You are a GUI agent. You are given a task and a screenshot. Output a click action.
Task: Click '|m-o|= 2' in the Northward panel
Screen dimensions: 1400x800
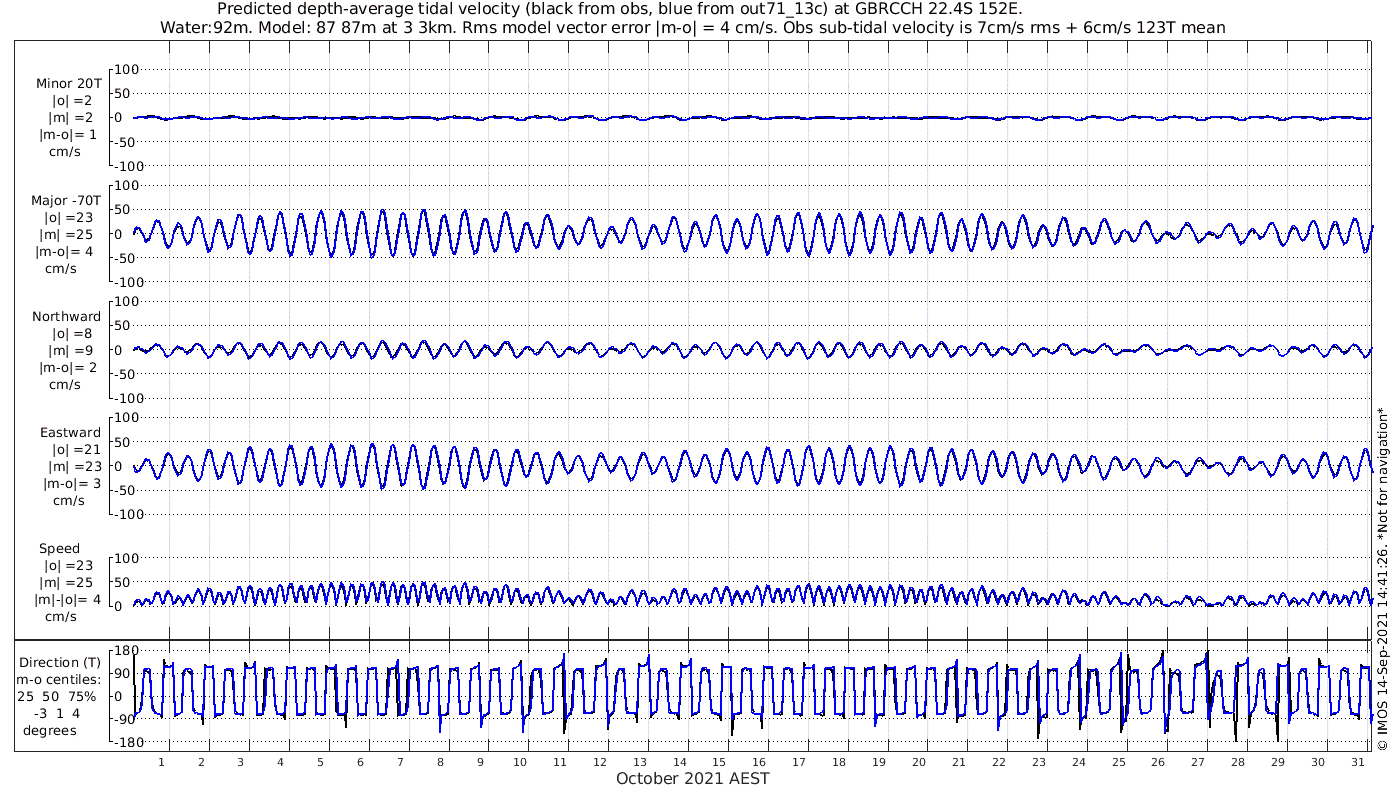[x=67, y=368]
